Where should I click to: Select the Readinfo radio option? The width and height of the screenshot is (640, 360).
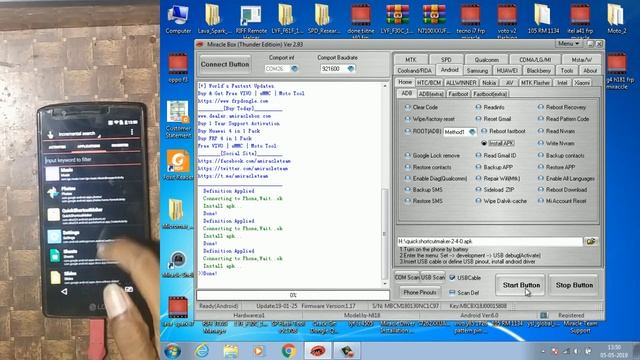click(x=490, y=107)
